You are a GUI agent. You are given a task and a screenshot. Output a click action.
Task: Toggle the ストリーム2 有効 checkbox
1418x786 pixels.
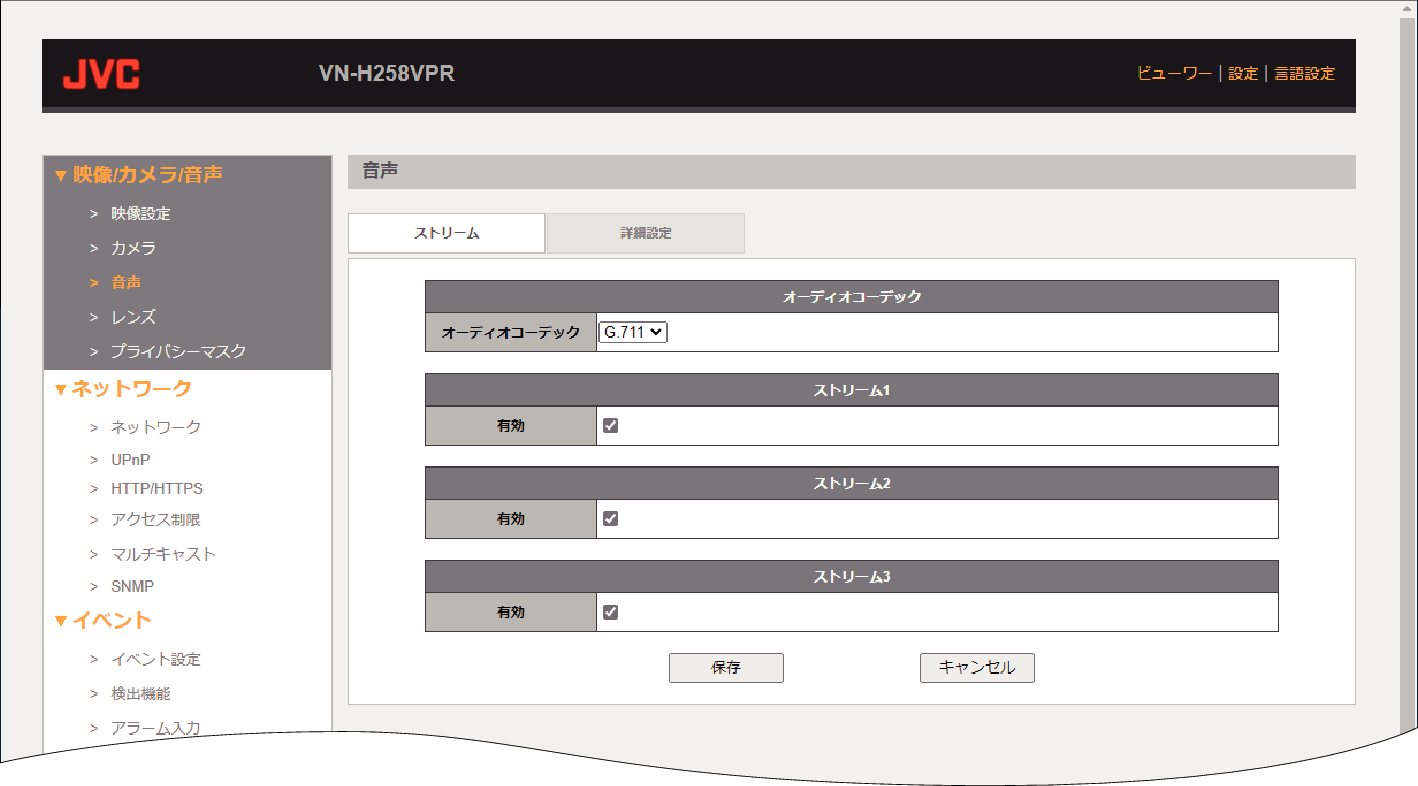coord(611,518)
